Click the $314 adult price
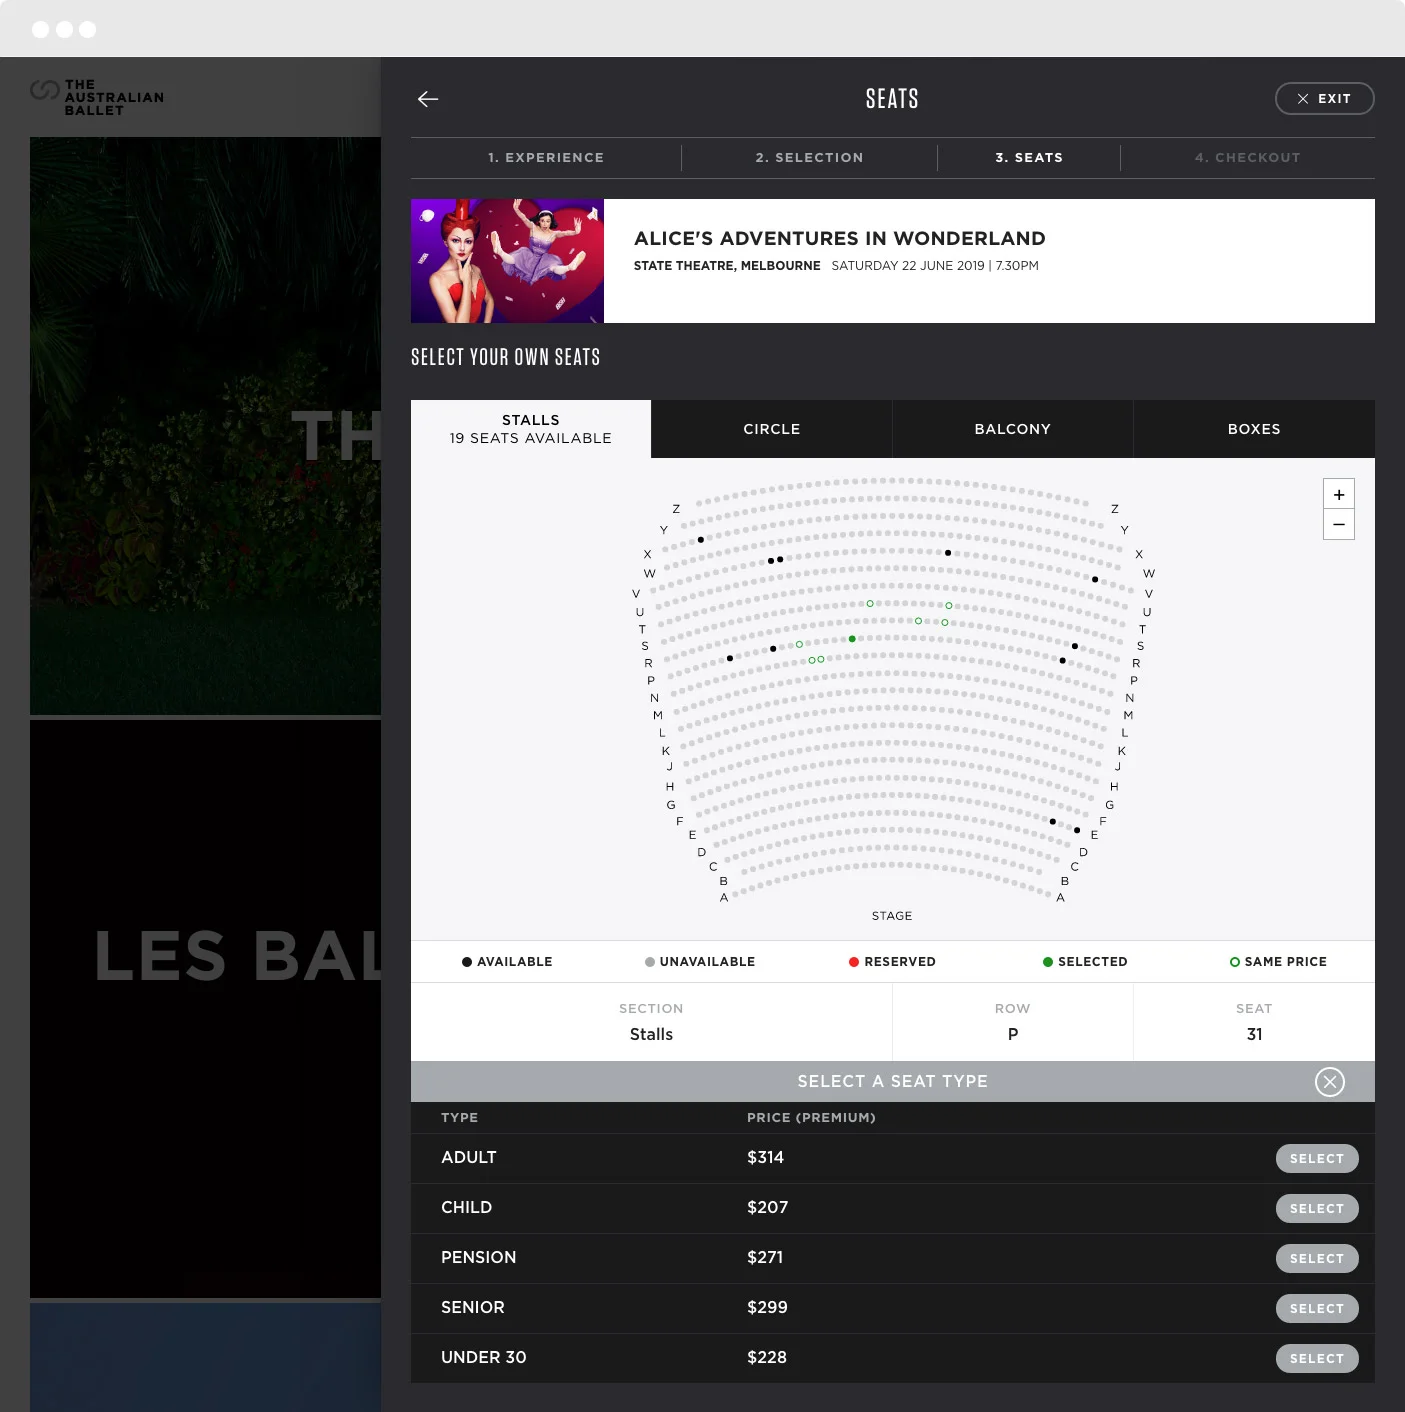The image size is (1405, 1412). point(765,1157)
